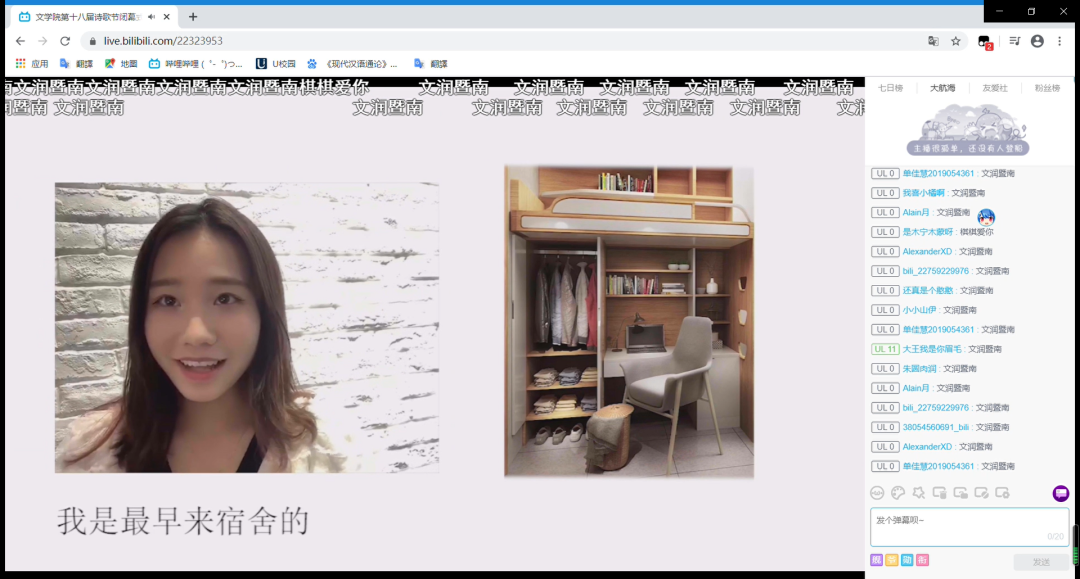The image size is (1080, 579).
Task: Switch to the 粉丝榜 tab
Action: [1047, 88]
